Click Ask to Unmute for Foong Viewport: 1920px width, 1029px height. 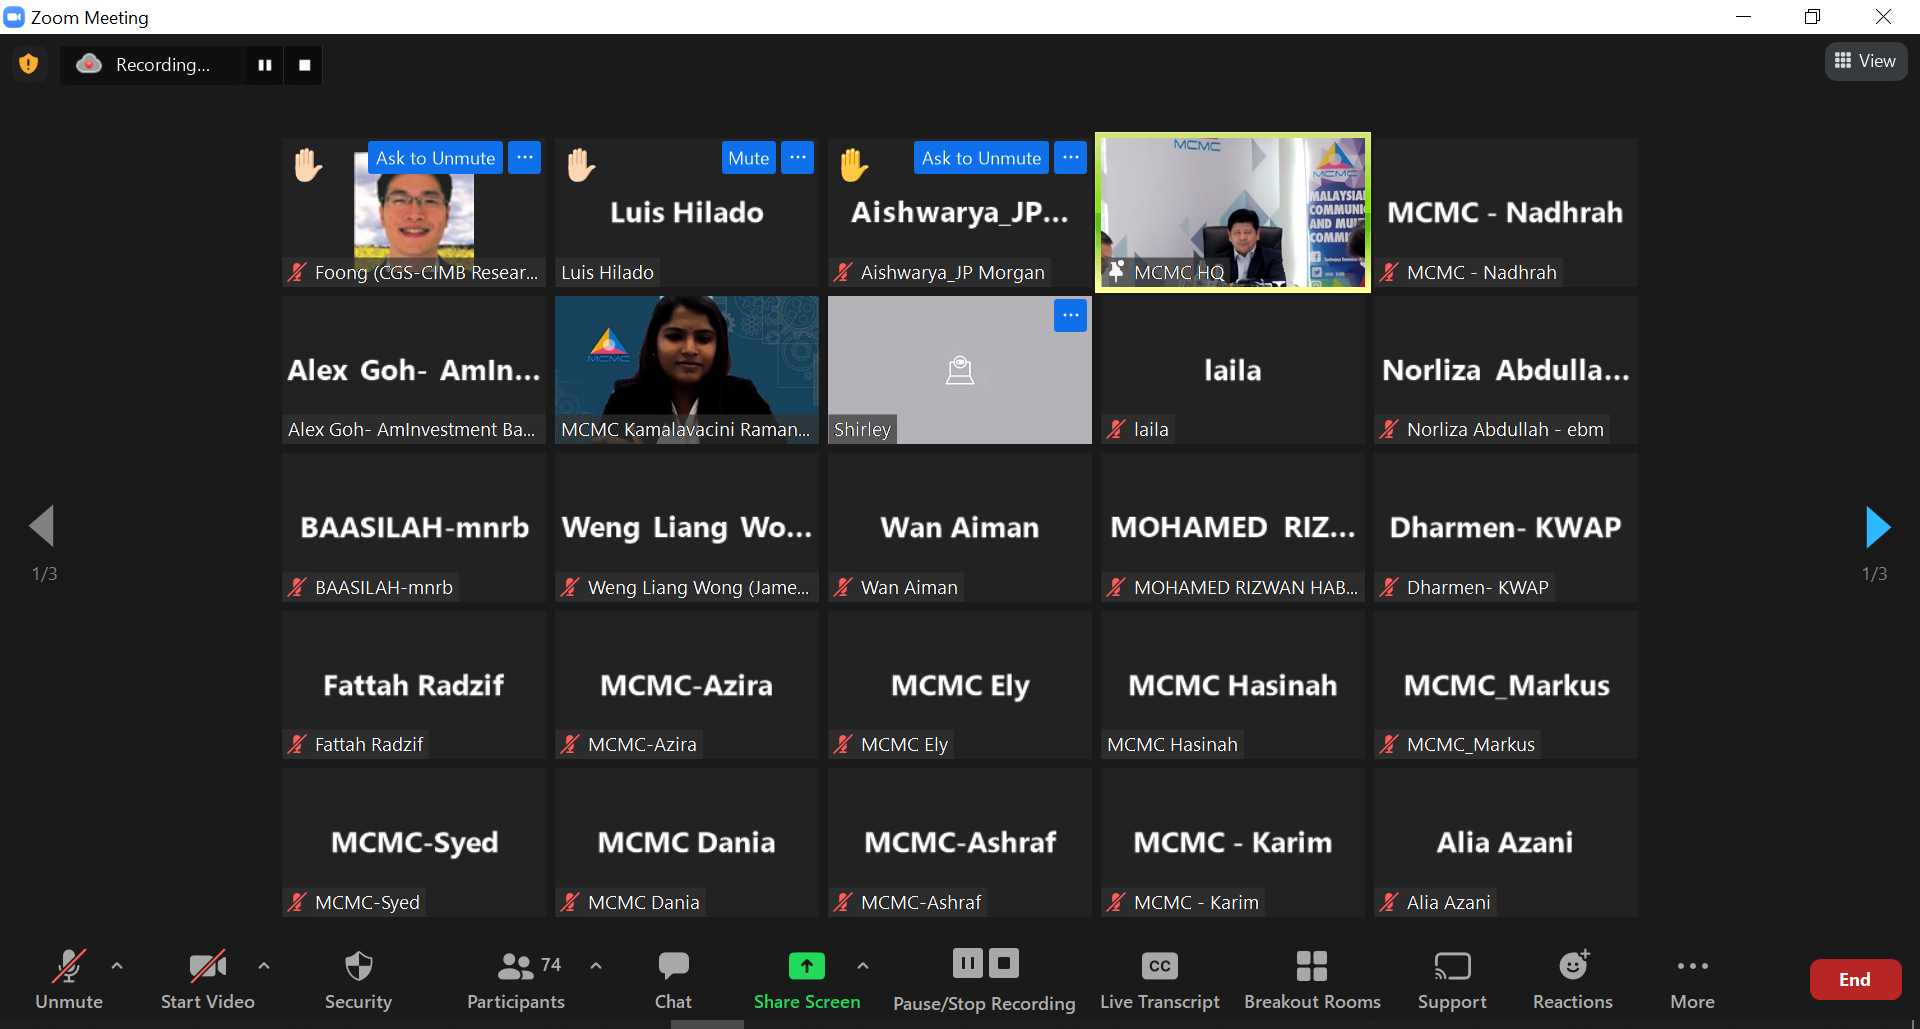(x=435, y=158)
